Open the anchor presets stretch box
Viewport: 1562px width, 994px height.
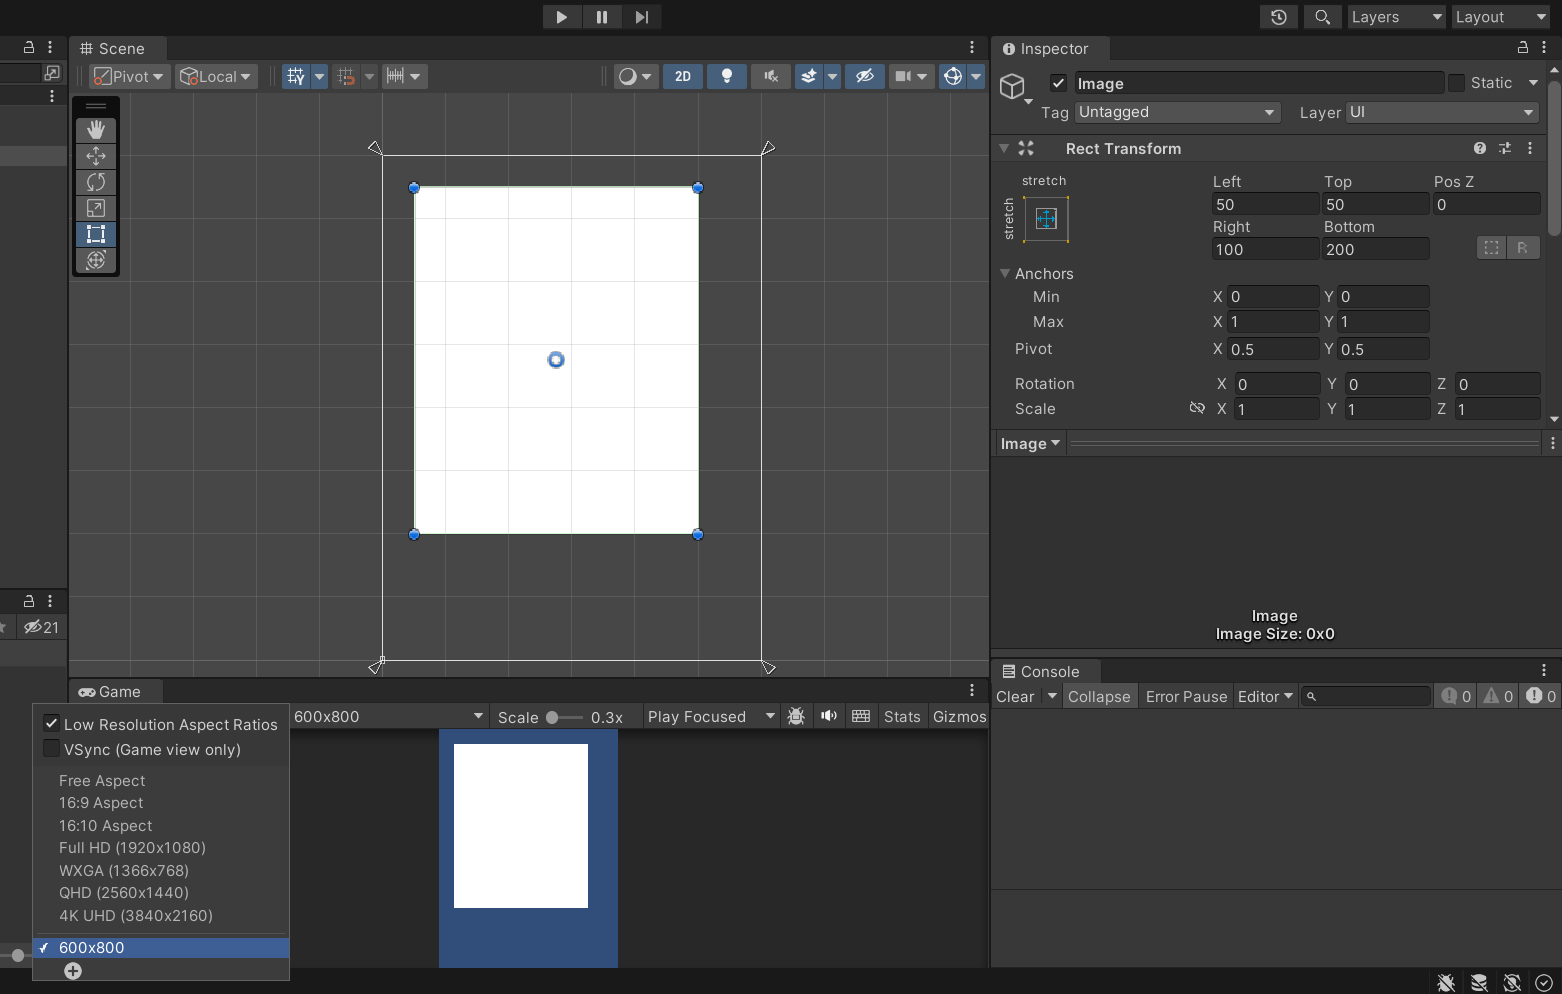(x=1046, y=219)
